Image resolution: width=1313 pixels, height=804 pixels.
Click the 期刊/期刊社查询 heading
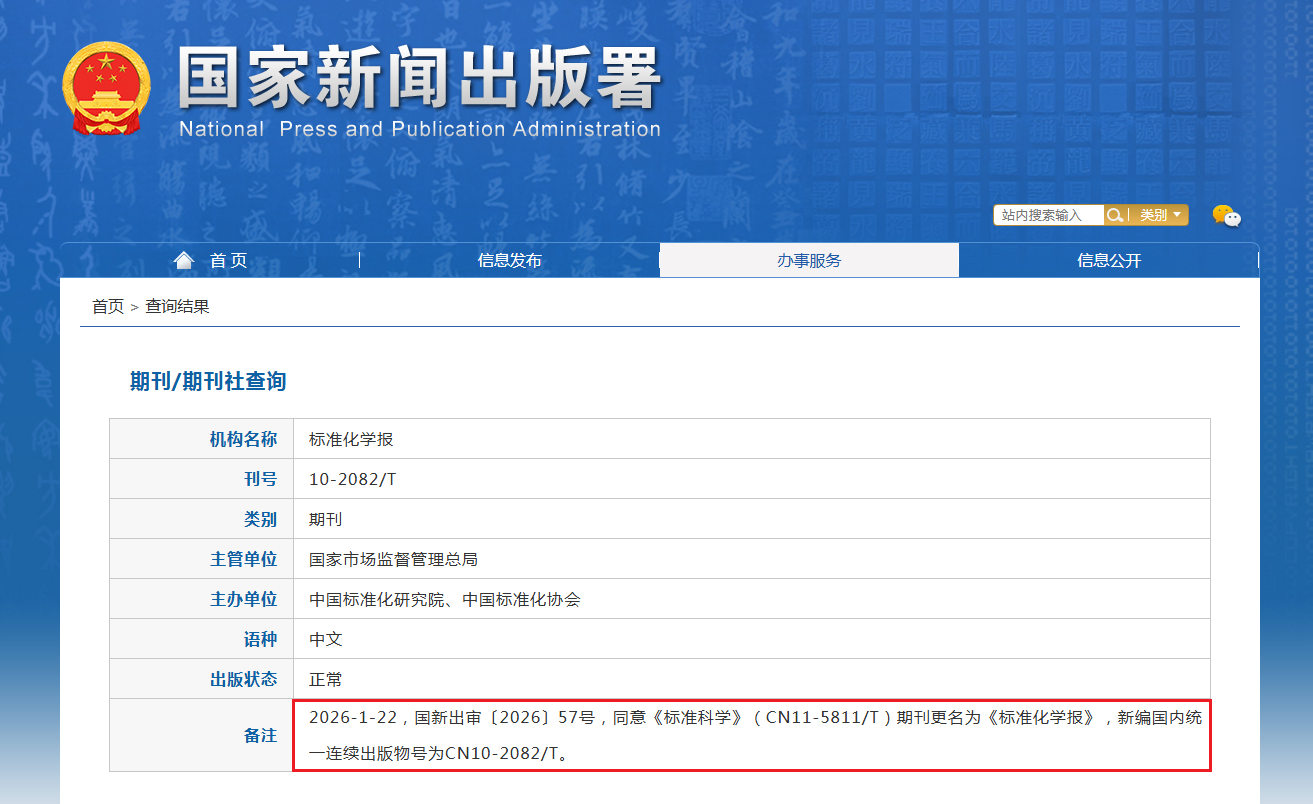pos(208,381)
